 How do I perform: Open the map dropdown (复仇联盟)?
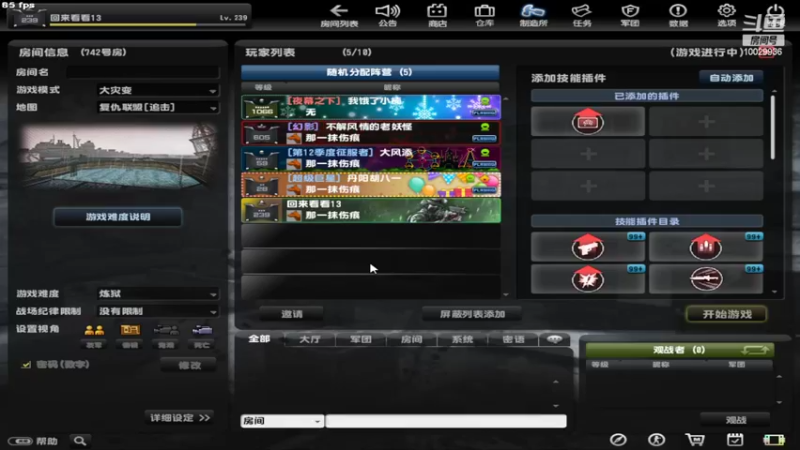pos(158,108)
